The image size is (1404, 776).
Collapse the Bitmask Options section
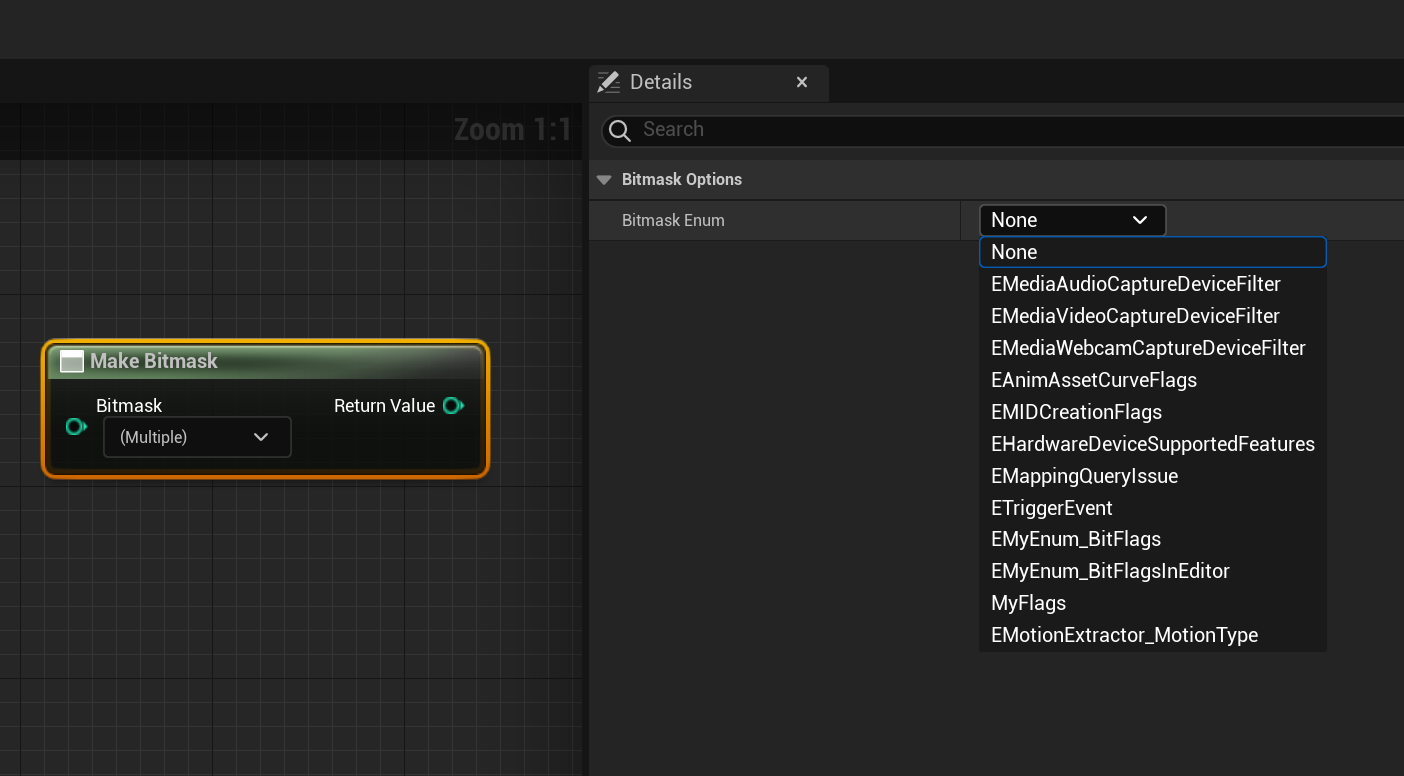(x=603, y=180)
